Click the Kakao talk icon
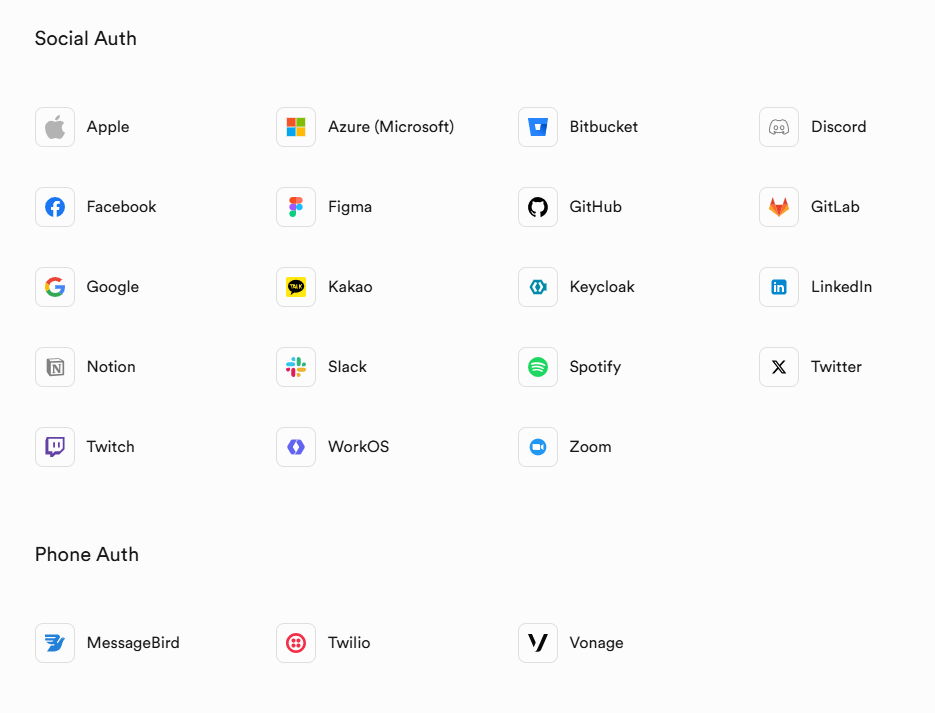The width and height of the screenshot is (935, 713). [296, 287]
